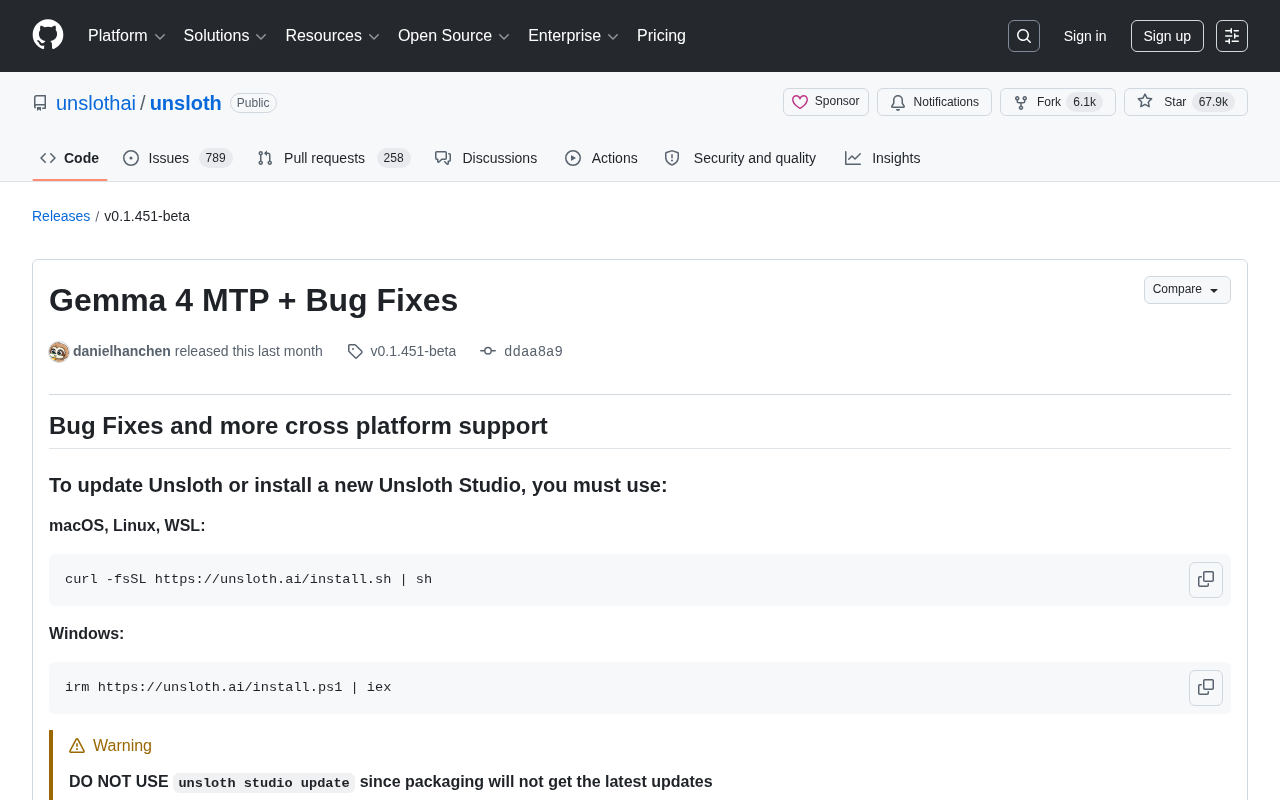Open the Insights tab
The width and height of the screenshot is (1280, 800).
(x=883, y=158)
